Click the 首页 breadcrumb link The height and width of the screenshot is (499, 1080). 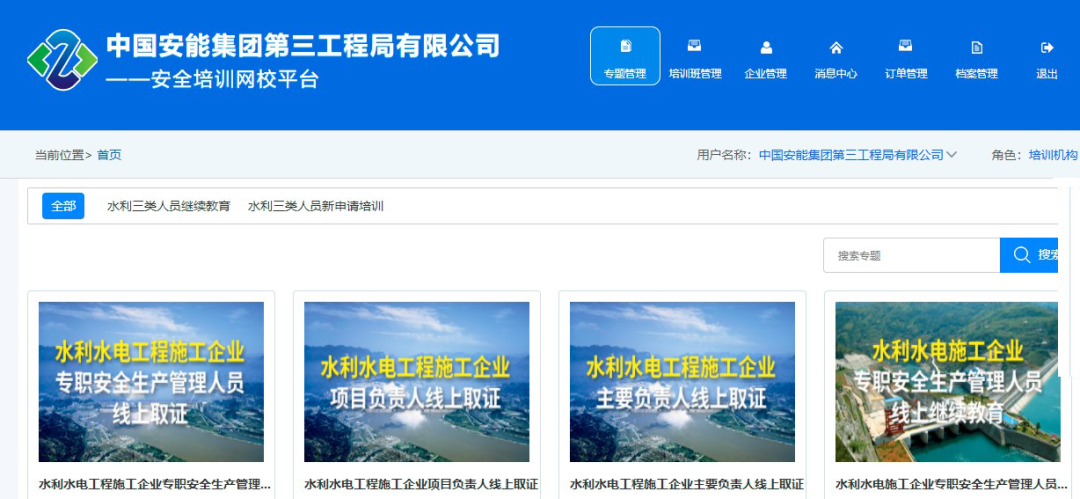tap(109, 155)
